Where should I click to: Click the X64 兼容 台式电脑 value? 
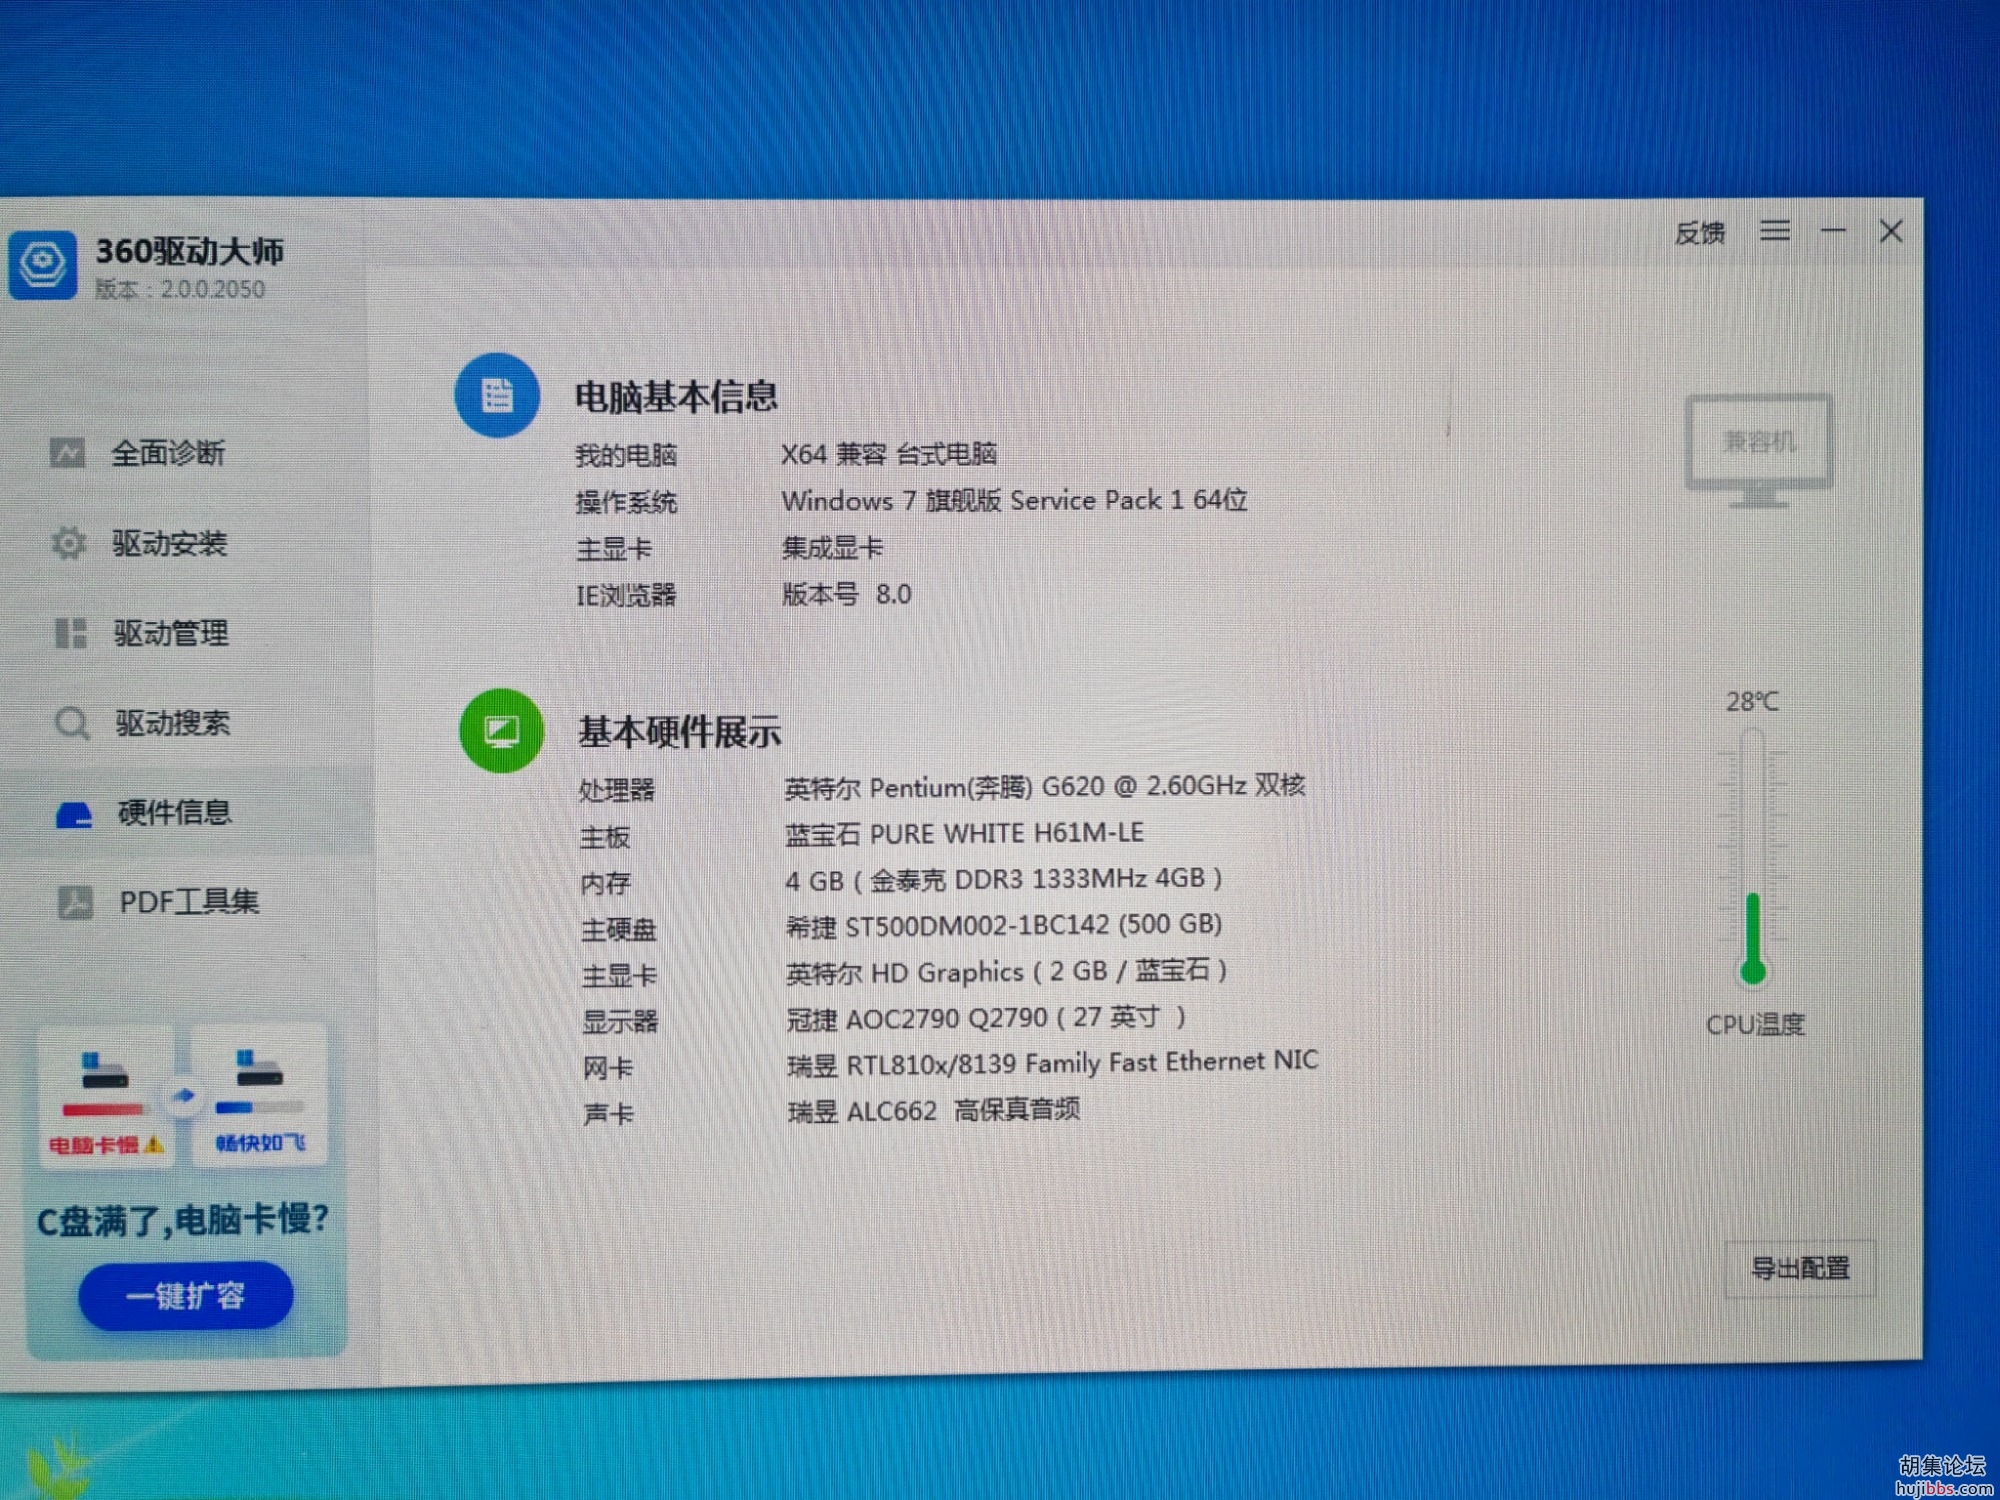point(889,454)
